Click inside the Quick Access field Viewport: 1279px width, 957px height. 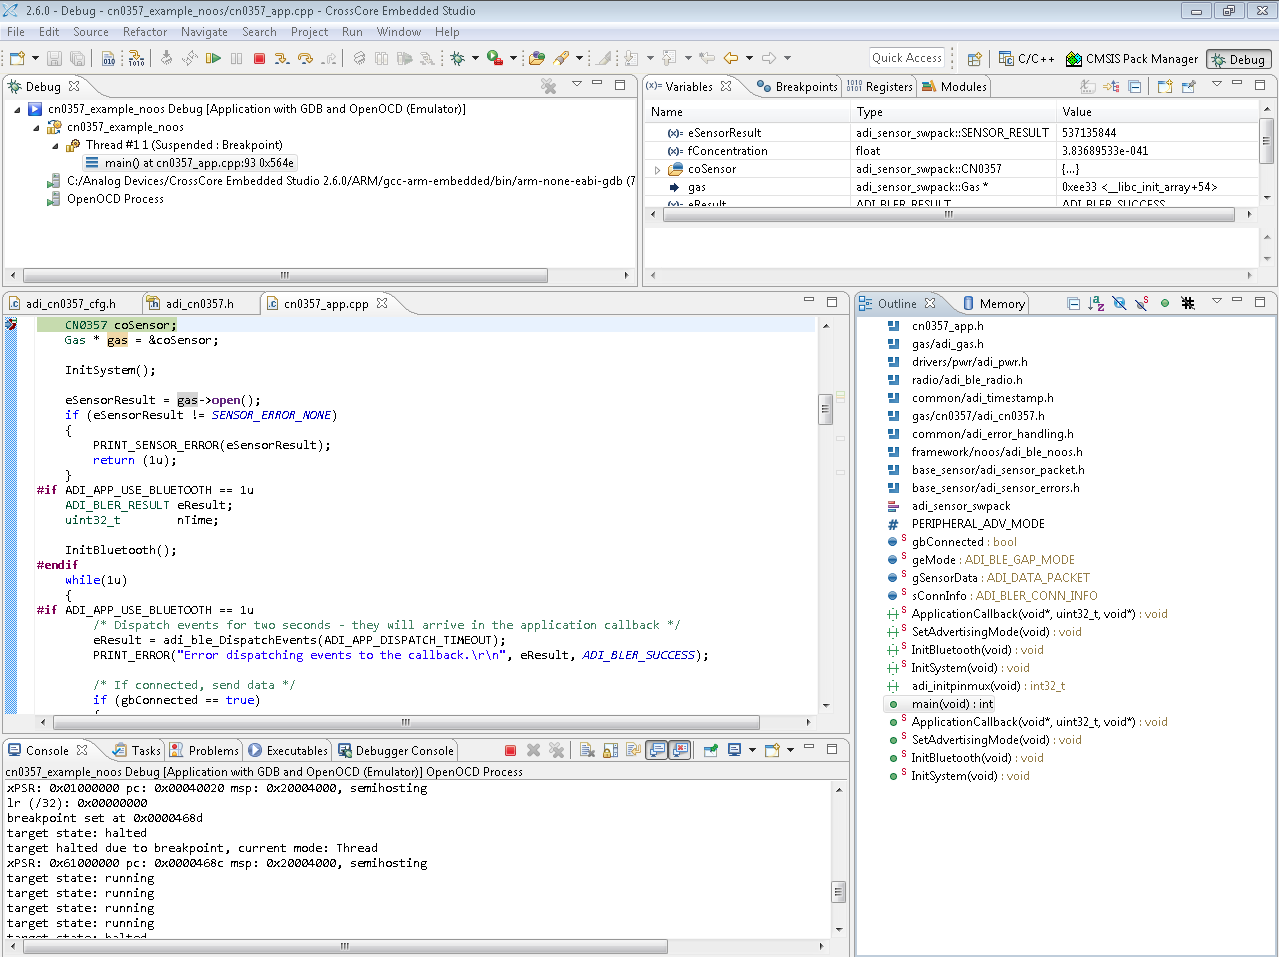907,58
